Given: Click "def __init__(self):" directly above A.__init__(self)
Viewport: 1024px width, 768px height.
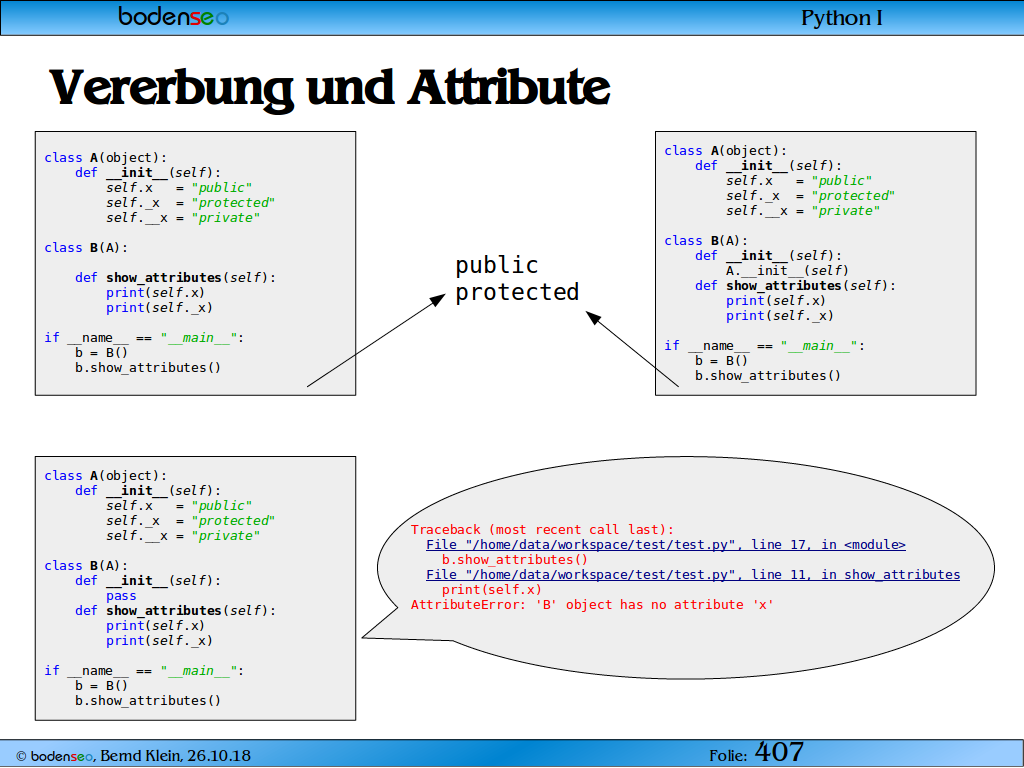Looking at the screenshot, I should click(x=768, y=255).
